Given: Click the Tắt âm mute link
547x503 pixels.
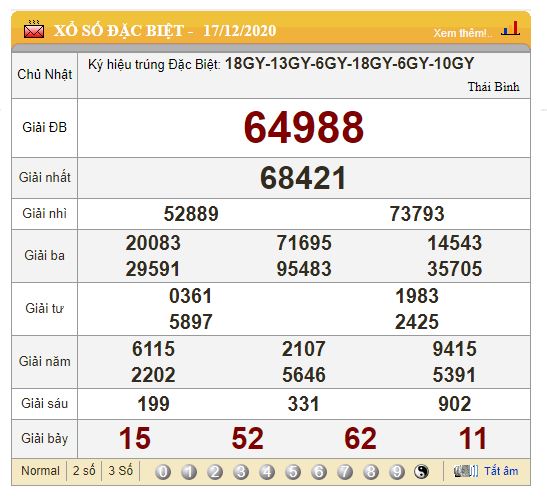Looking at the screenshot, I should pos(501,471).
